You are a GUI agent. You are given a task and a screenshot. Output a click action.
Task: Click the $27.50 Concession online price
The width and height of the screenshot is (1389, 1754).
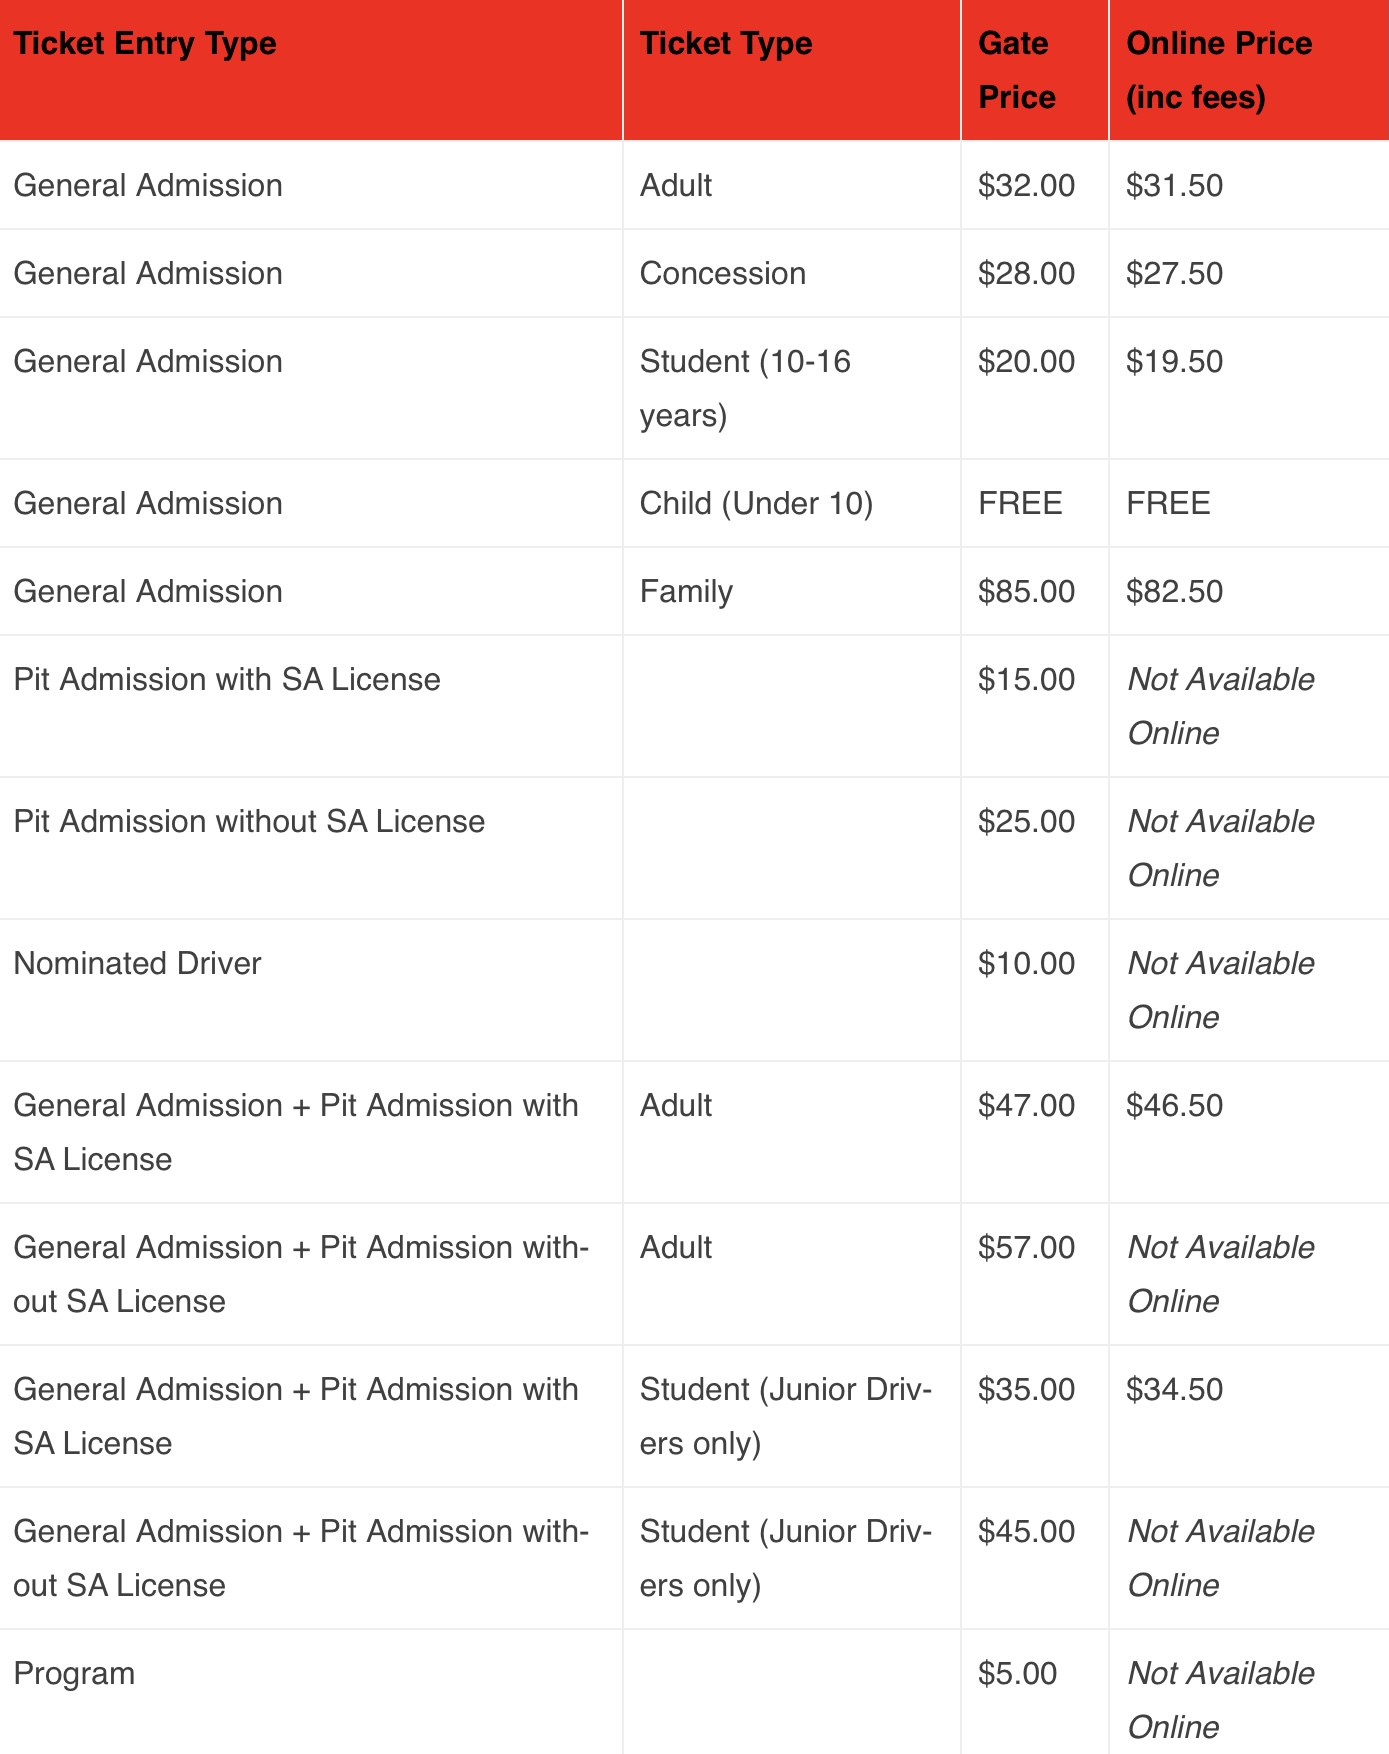pyautogui.click(x=1174, y=274)
